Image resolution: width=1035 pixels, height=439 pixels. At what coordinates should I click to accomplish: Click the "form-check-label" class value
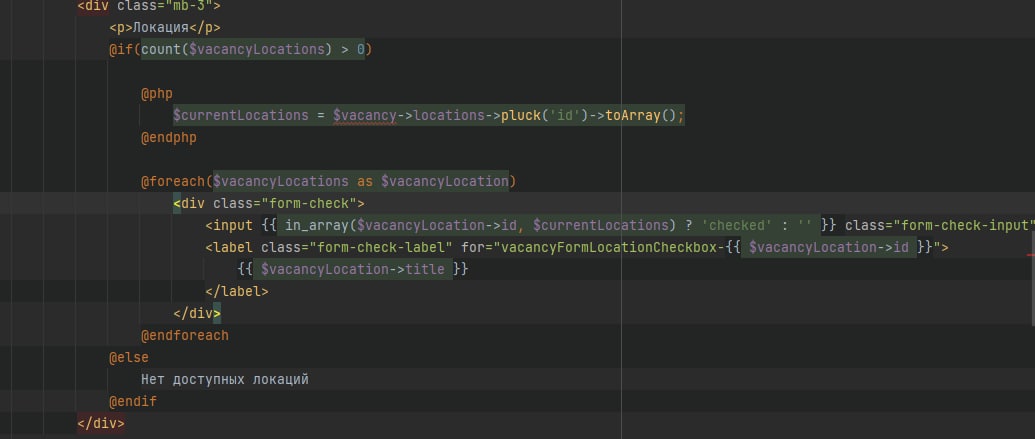(381, 247)
